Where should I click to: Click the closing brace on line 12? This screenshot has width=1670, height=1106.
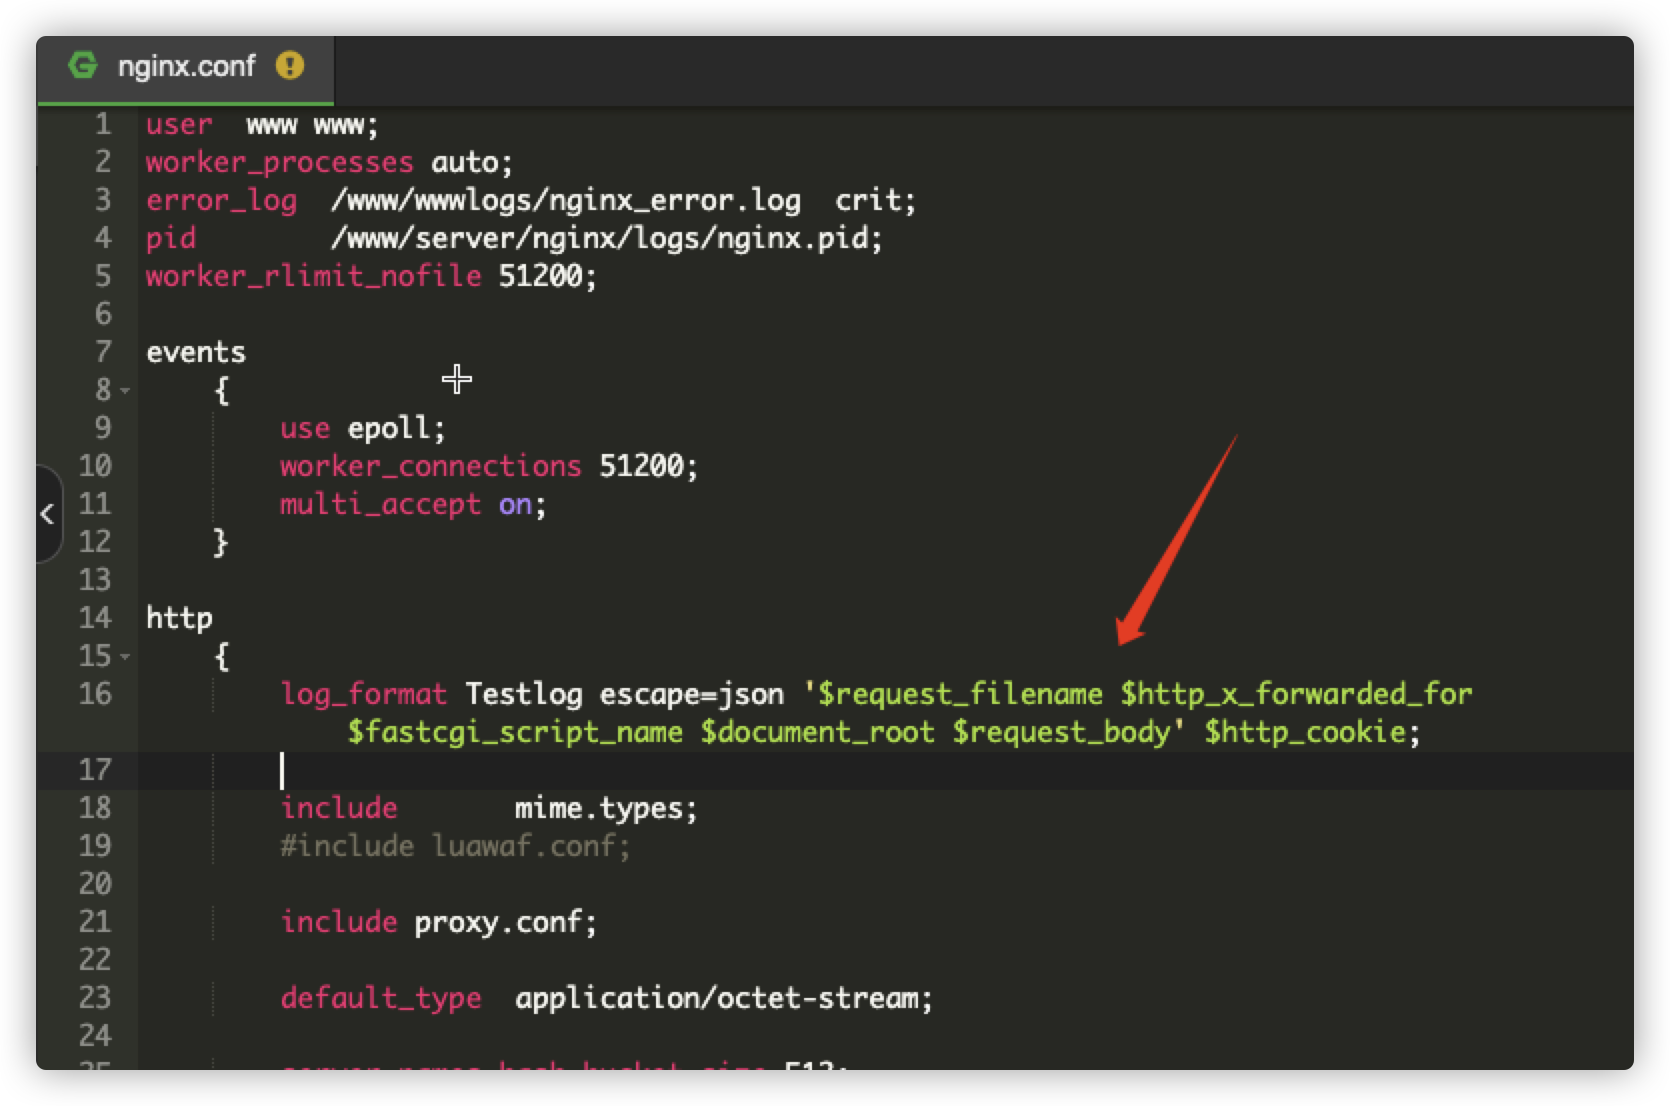click(x=221, y=542)
